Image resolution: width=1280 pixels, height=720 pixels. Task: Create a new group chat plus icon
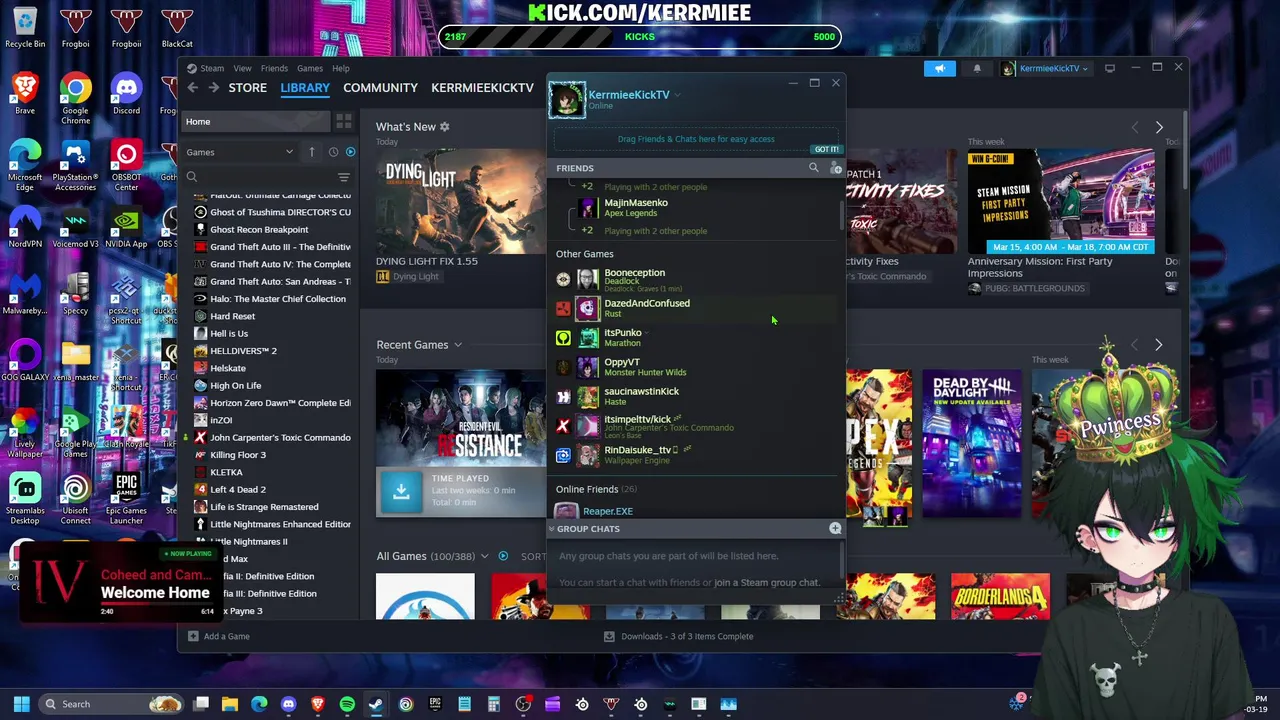pos(835,528)
